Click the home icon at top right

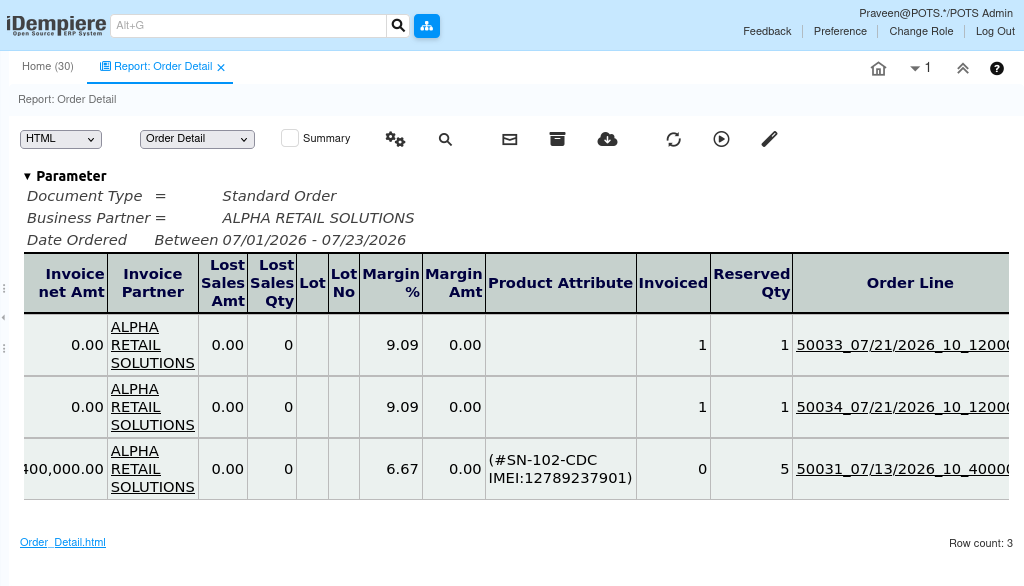tap(878, 69)
